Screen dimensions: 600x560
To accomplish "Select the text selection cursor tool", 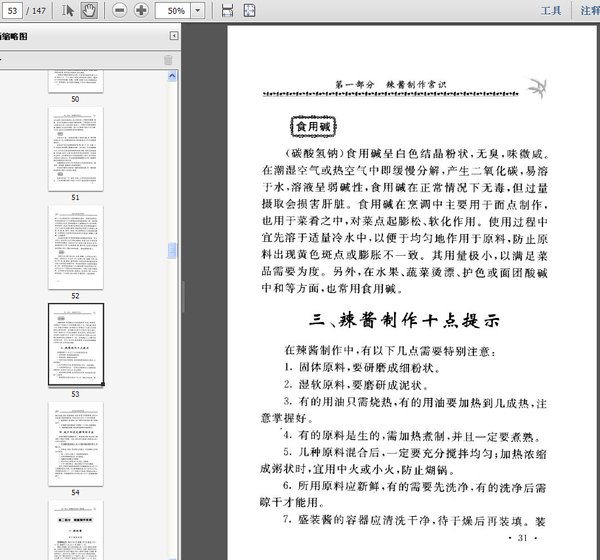I will 68,10.
